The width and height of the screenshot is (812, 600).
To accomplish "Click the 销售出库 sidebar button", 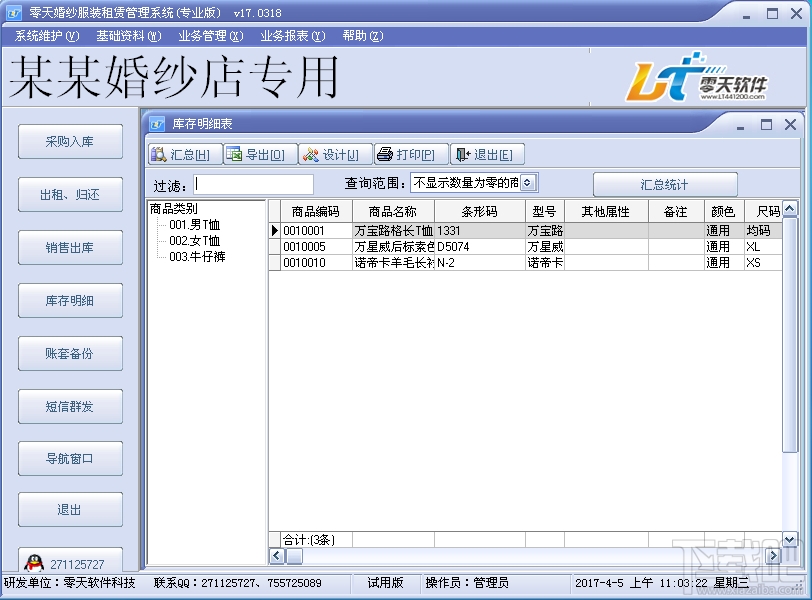I will 70,247.
